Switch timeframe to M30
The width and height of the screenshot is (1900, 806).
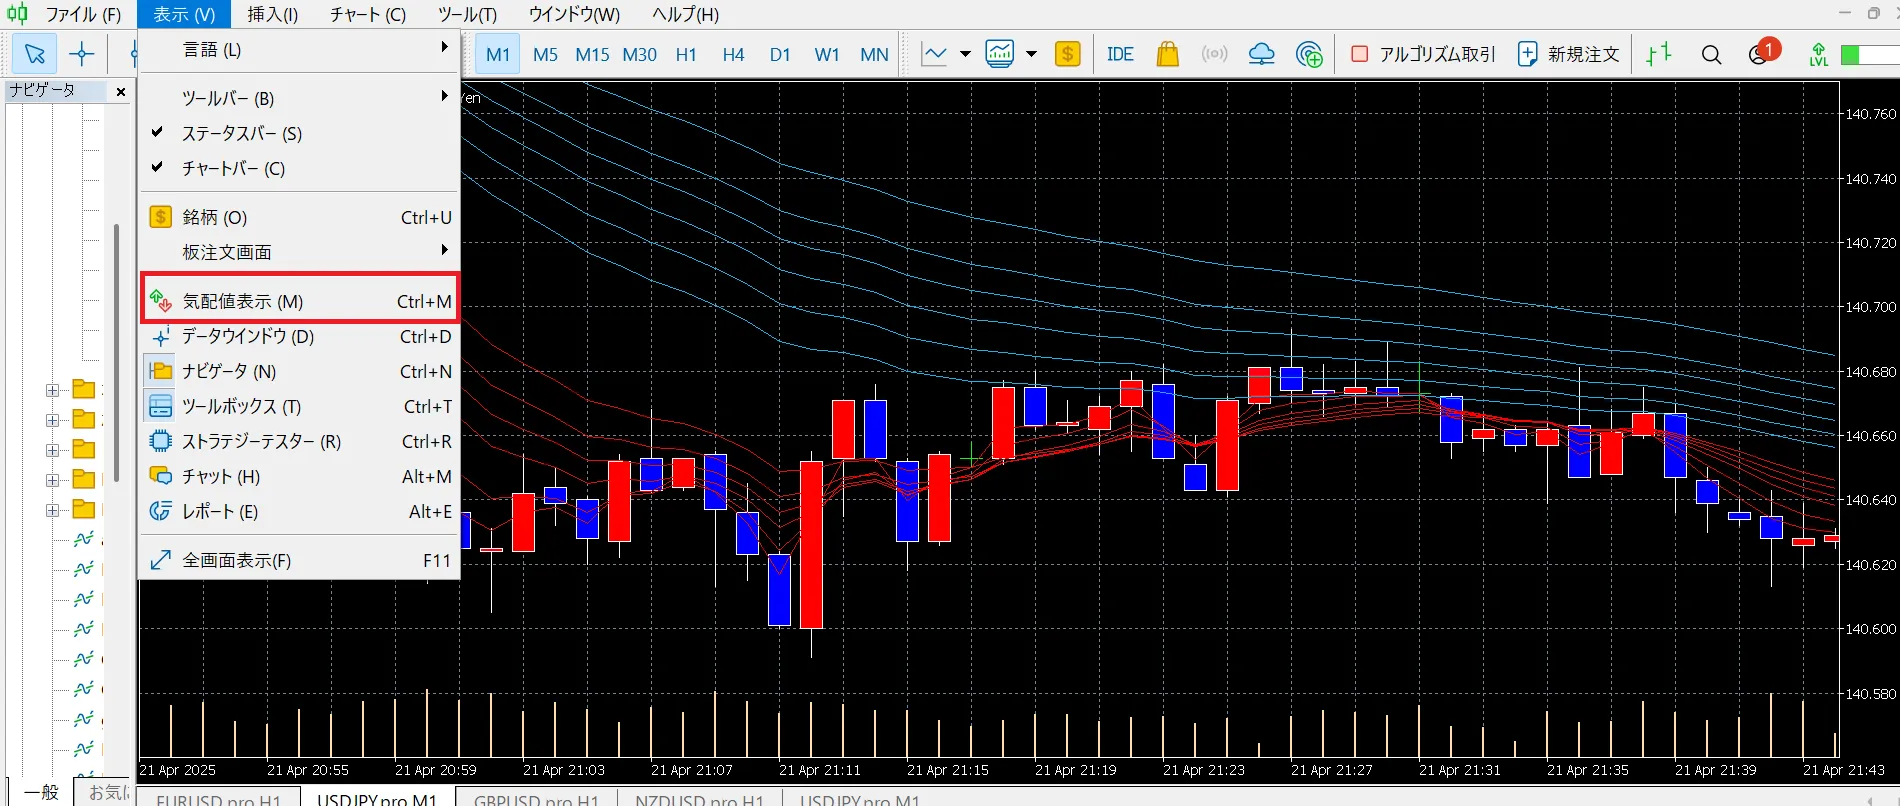pos(640,54)
